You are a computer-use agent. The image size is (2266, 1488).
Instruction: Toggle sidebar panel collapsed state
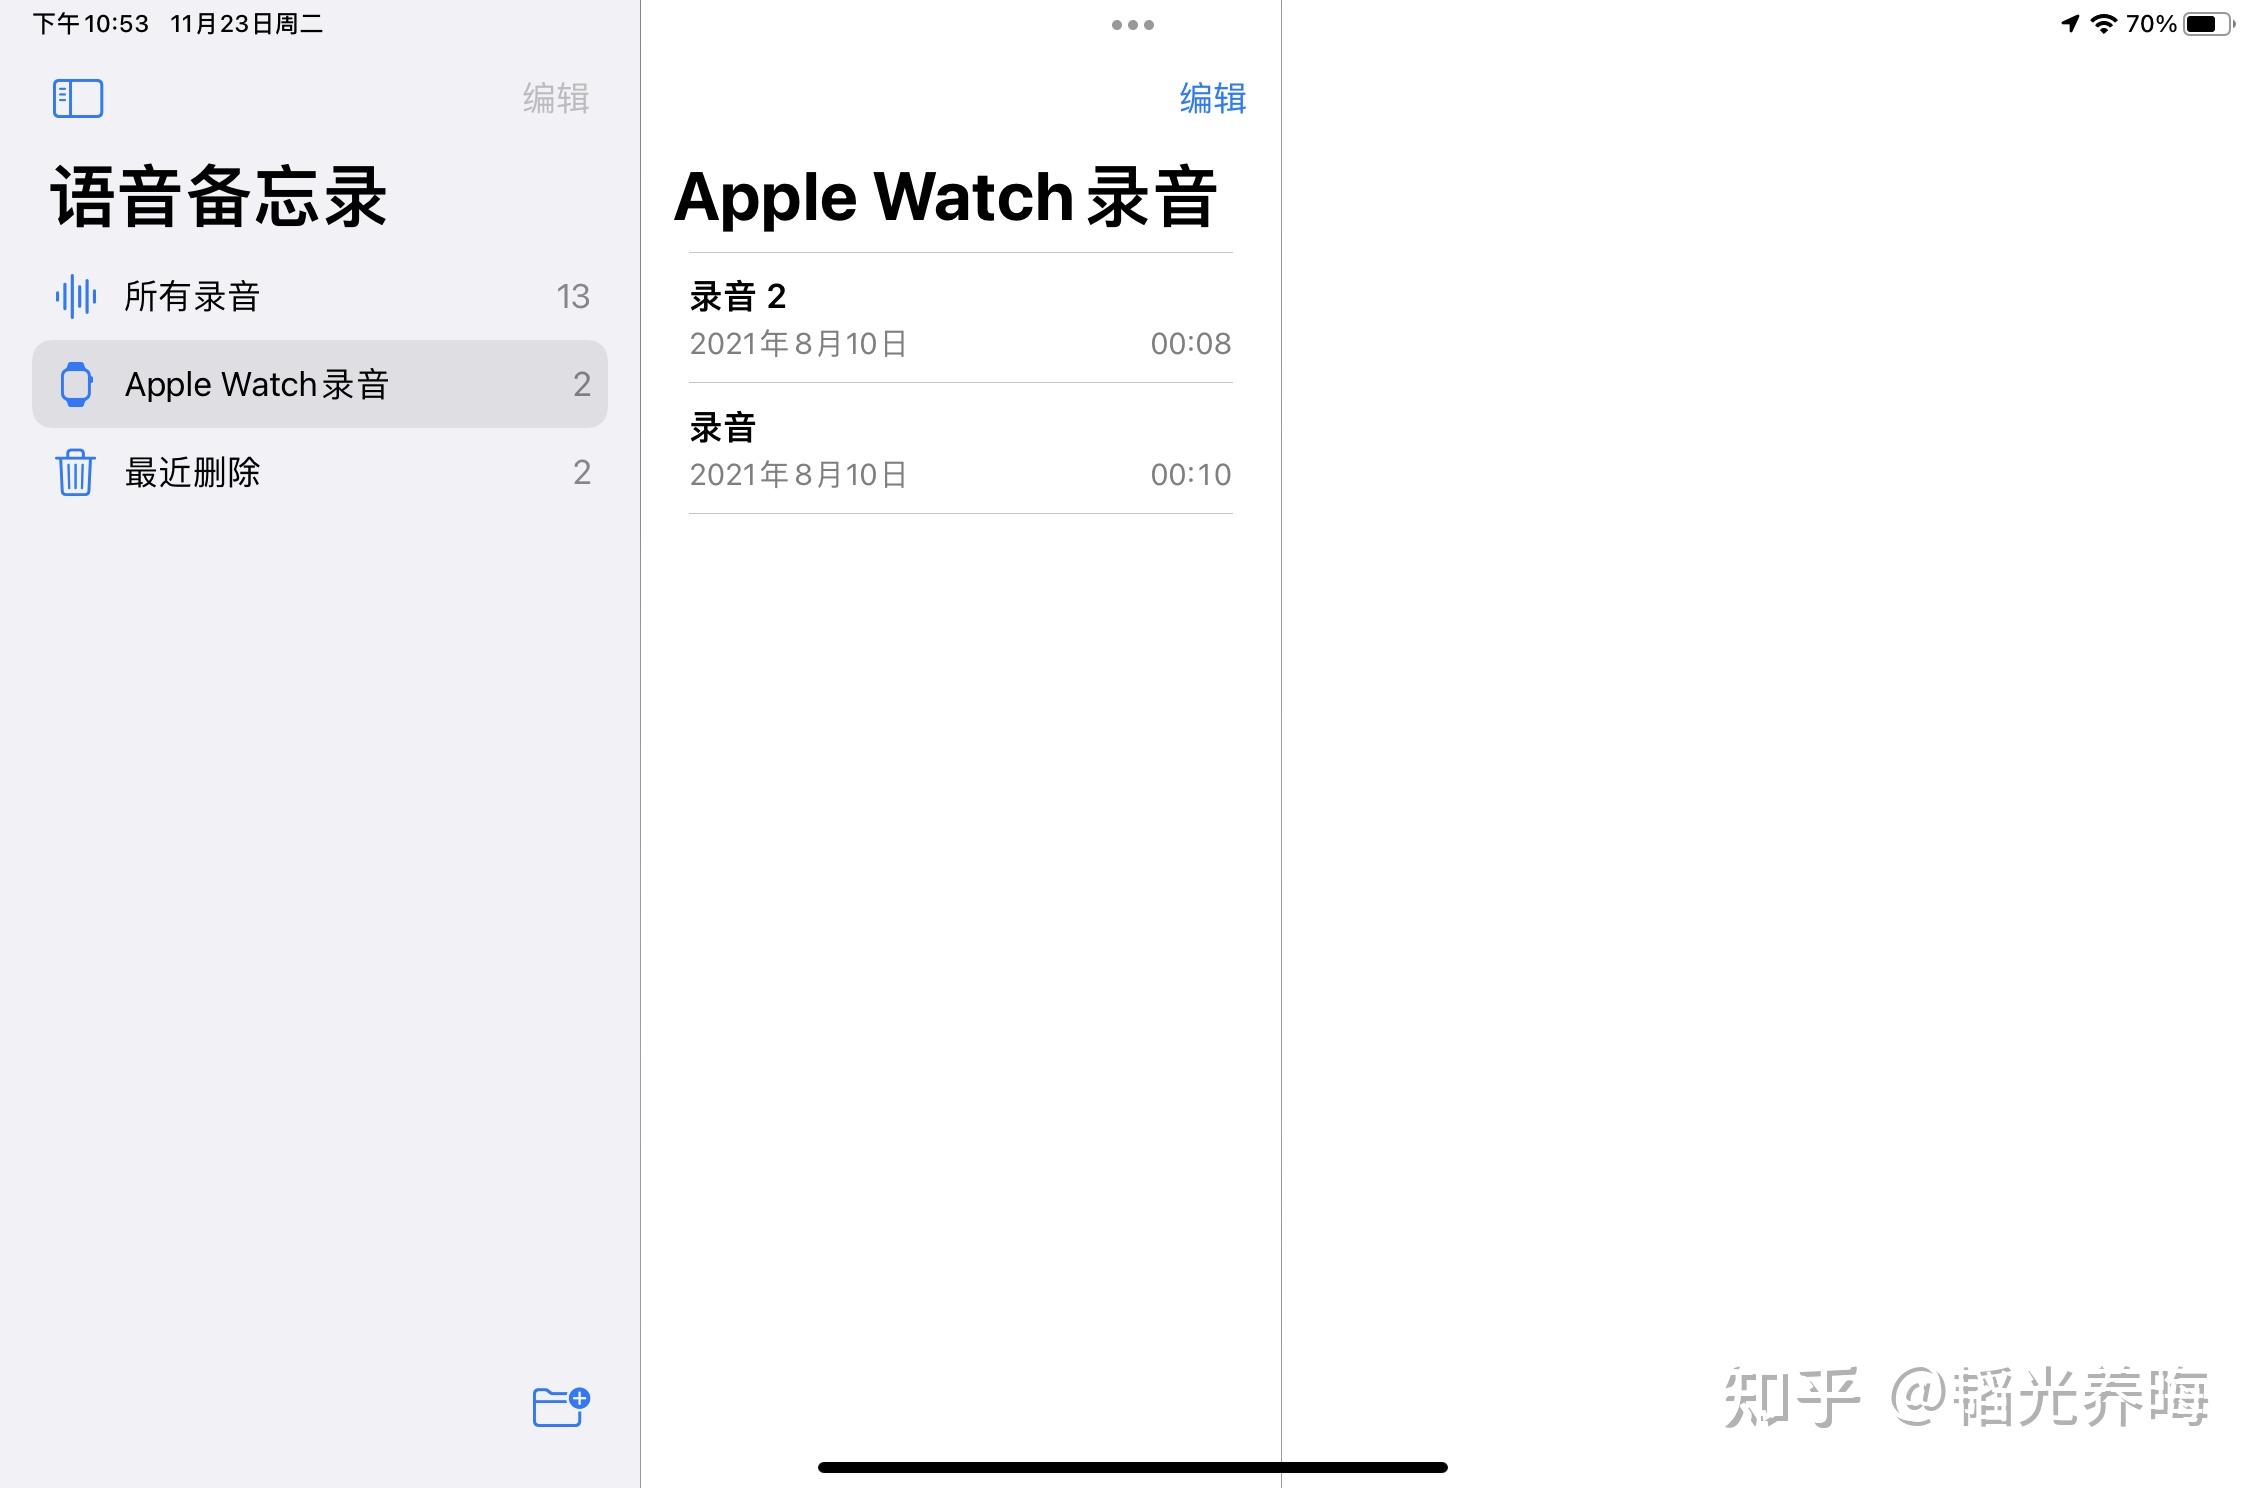click(x=78, y=98)
